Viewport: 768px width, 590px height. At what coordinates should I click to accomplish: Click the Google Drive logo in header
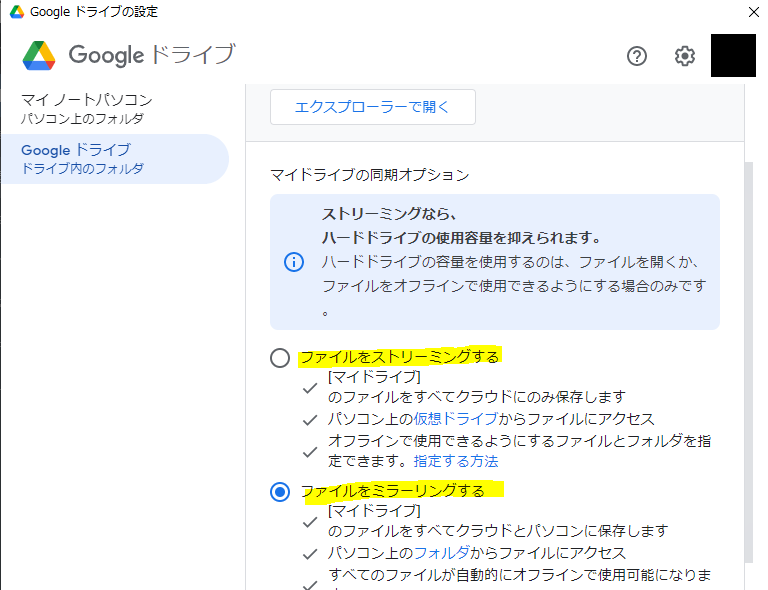pos(39,55)
